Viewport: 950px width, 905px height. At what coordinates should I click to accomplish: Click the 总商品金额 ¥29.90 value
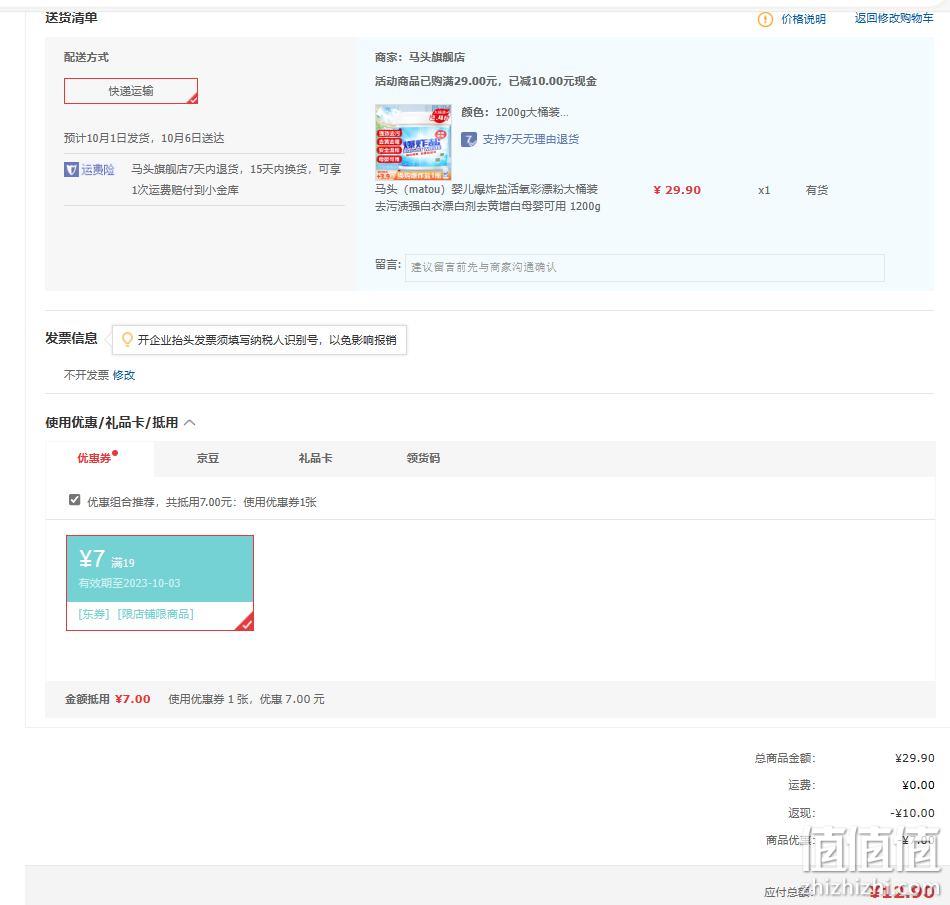point(914,758)
